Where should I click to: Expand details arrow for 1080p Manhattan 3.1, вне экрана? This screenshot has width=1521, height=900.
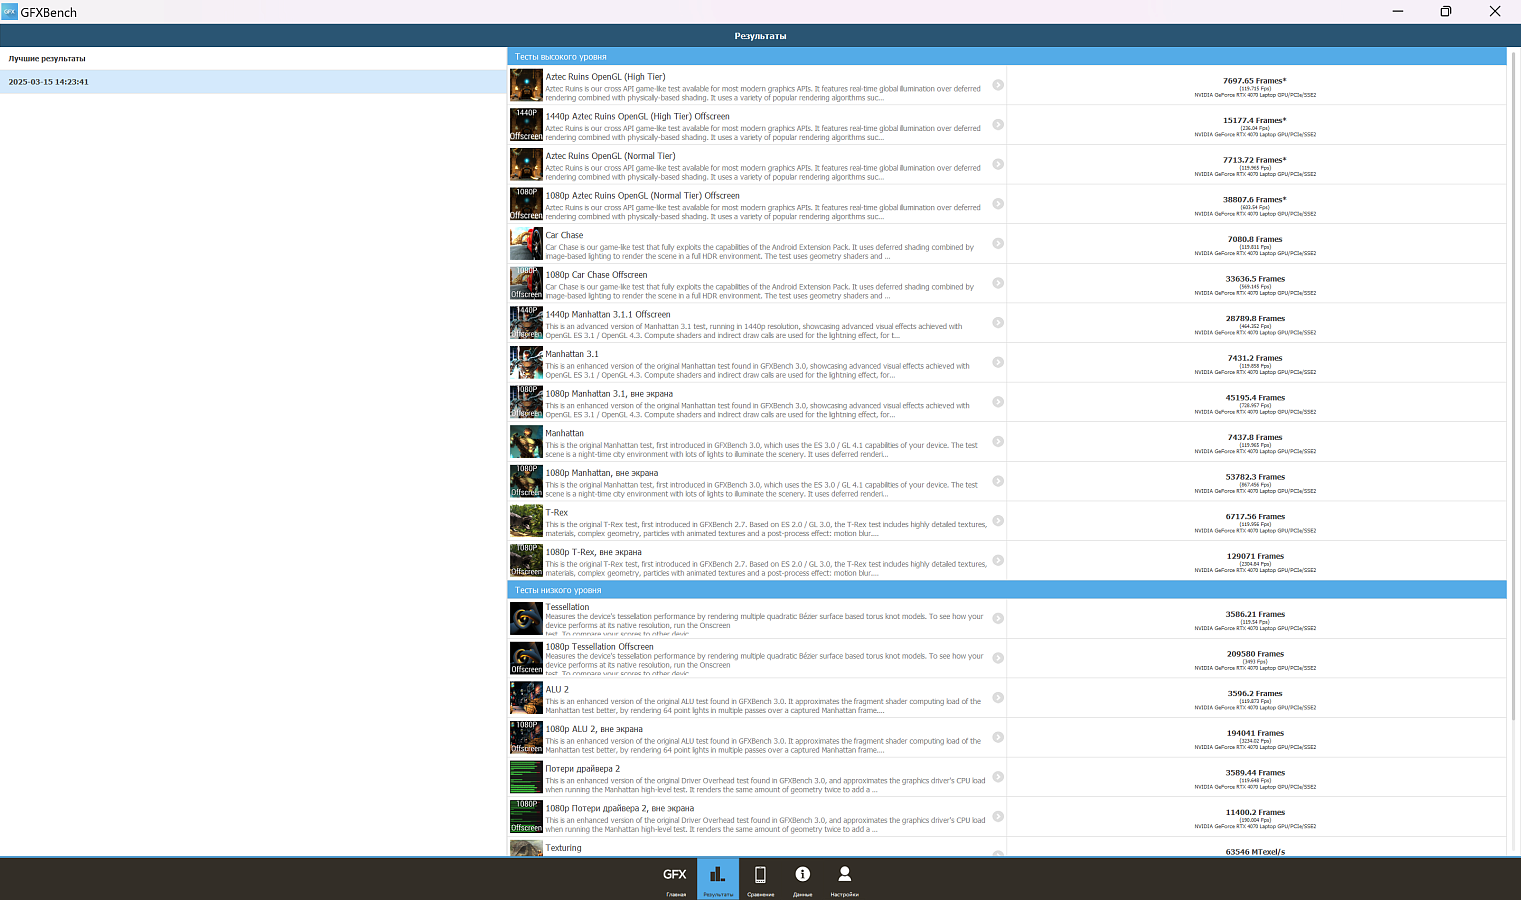(x=998, y=402)
